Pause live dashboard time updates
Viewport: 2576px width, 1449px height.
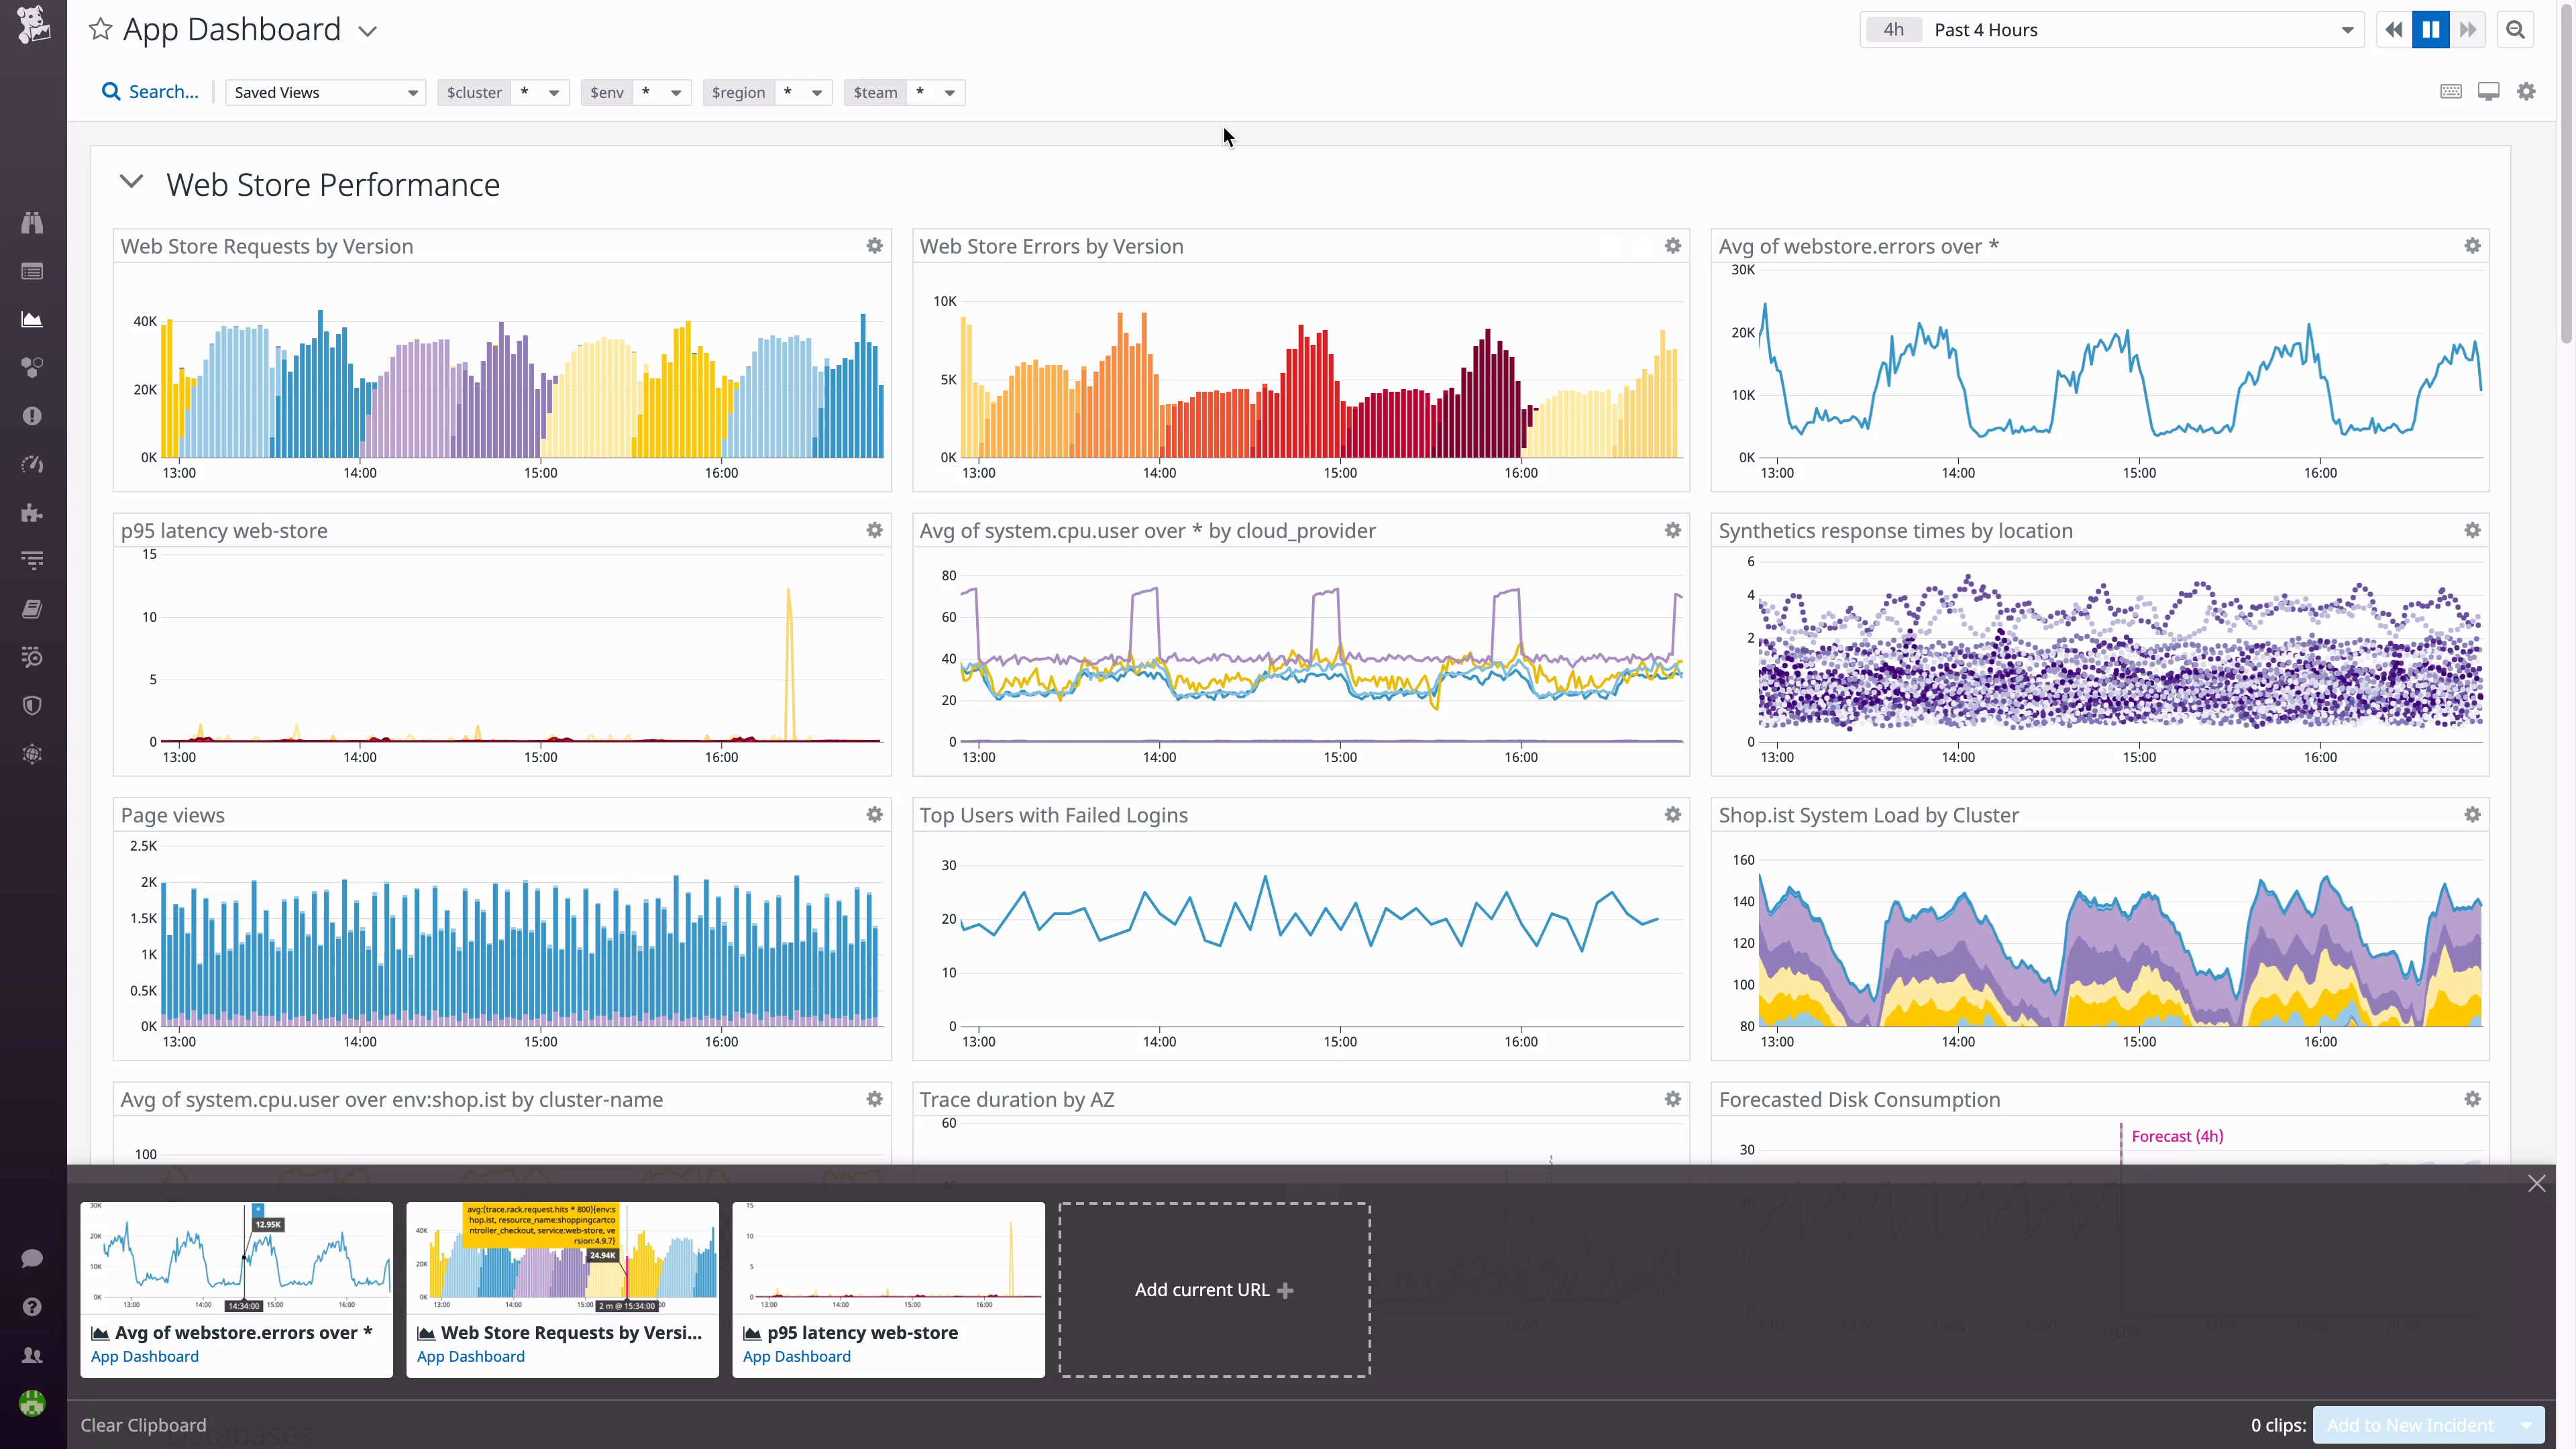tap(2430, 30)
